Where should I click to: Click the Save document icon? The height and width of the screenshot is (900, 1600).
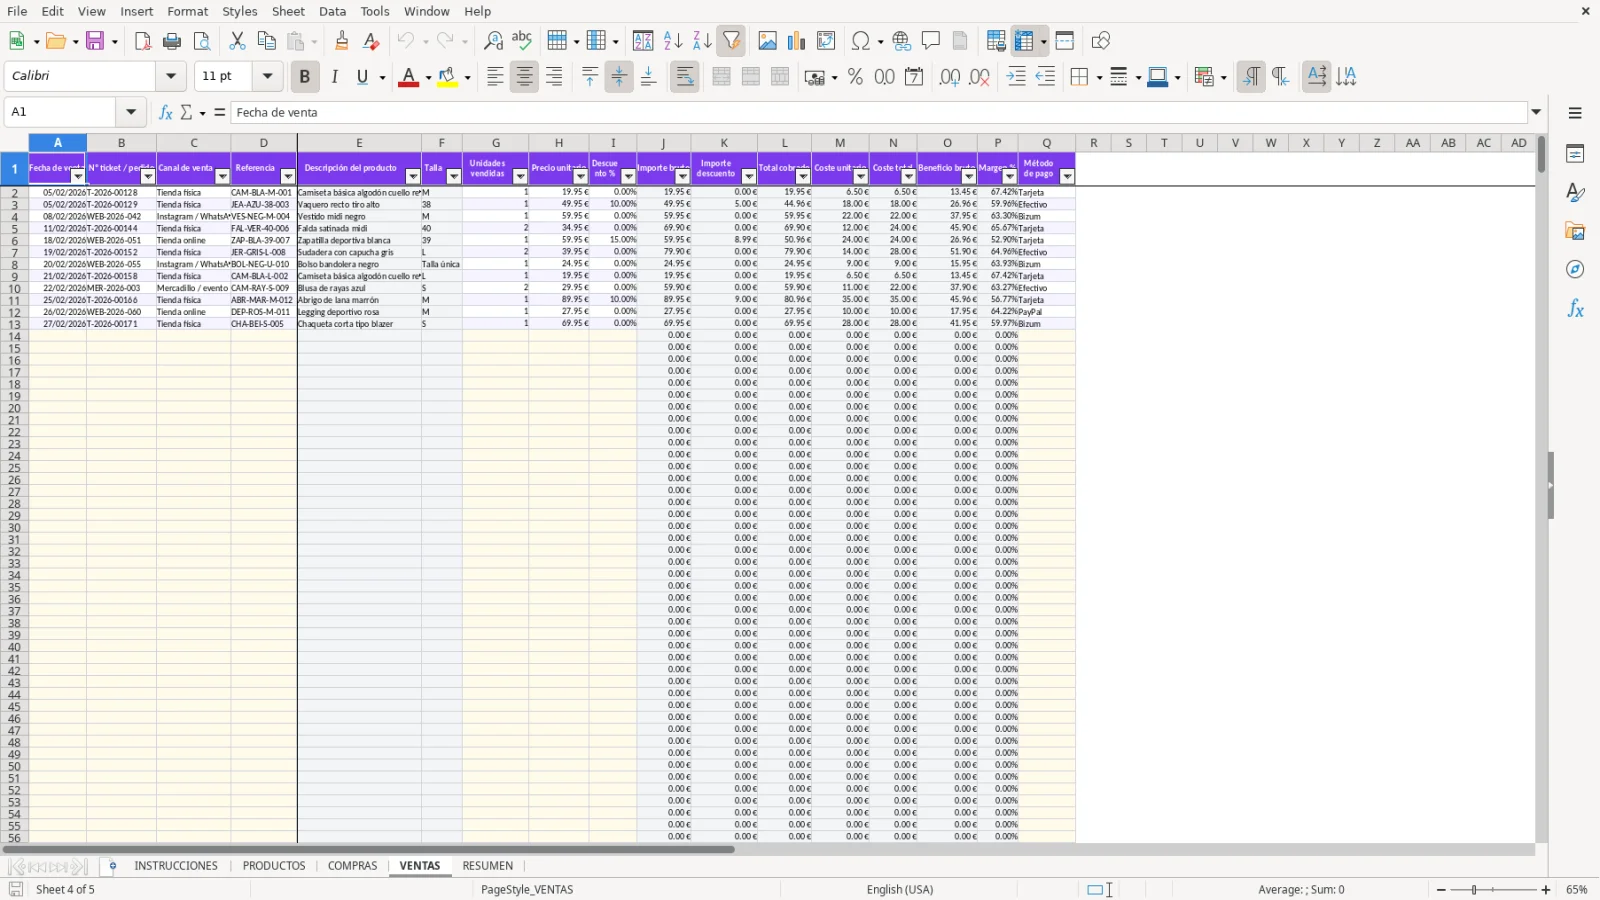pos(95,41)
